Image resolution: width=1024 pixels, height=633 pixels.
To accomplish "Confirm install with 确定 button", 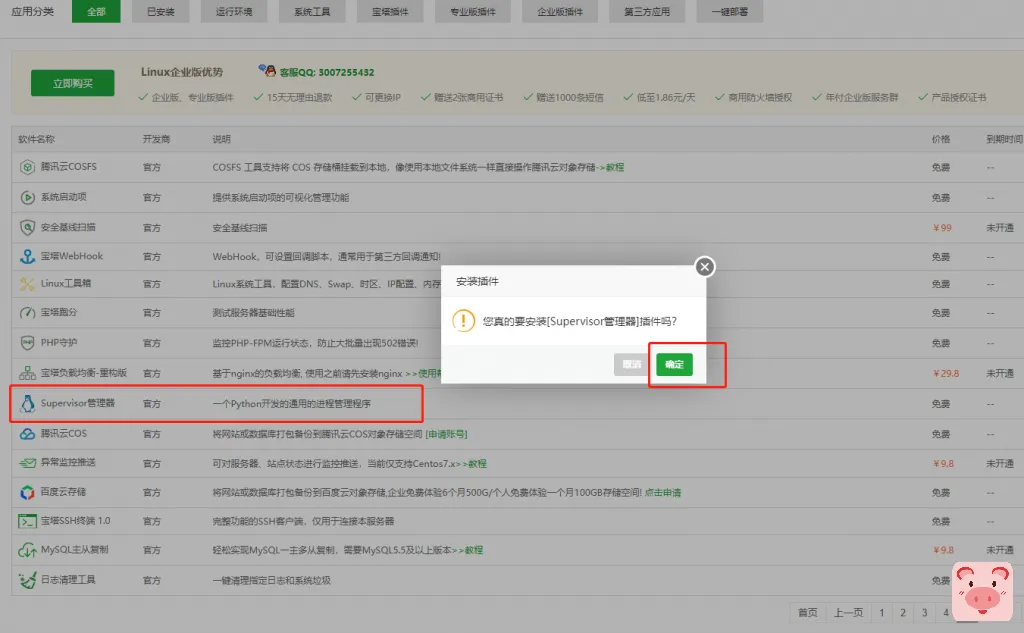I will pos(674,365).
